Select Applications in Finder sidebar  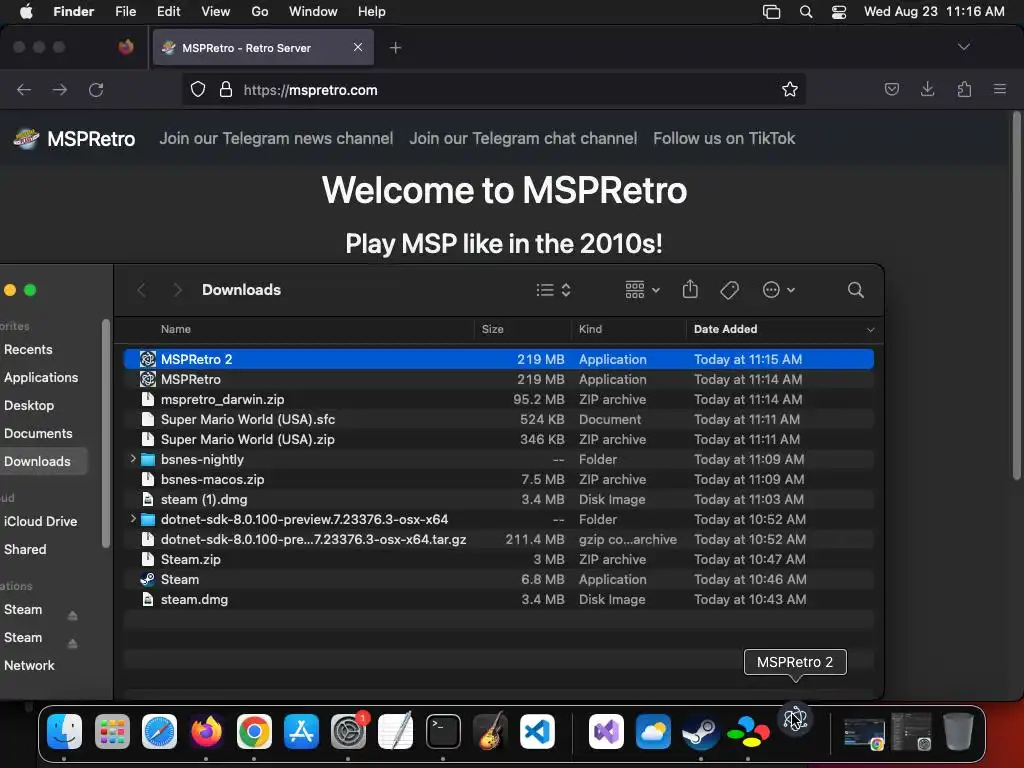(41, 377)
